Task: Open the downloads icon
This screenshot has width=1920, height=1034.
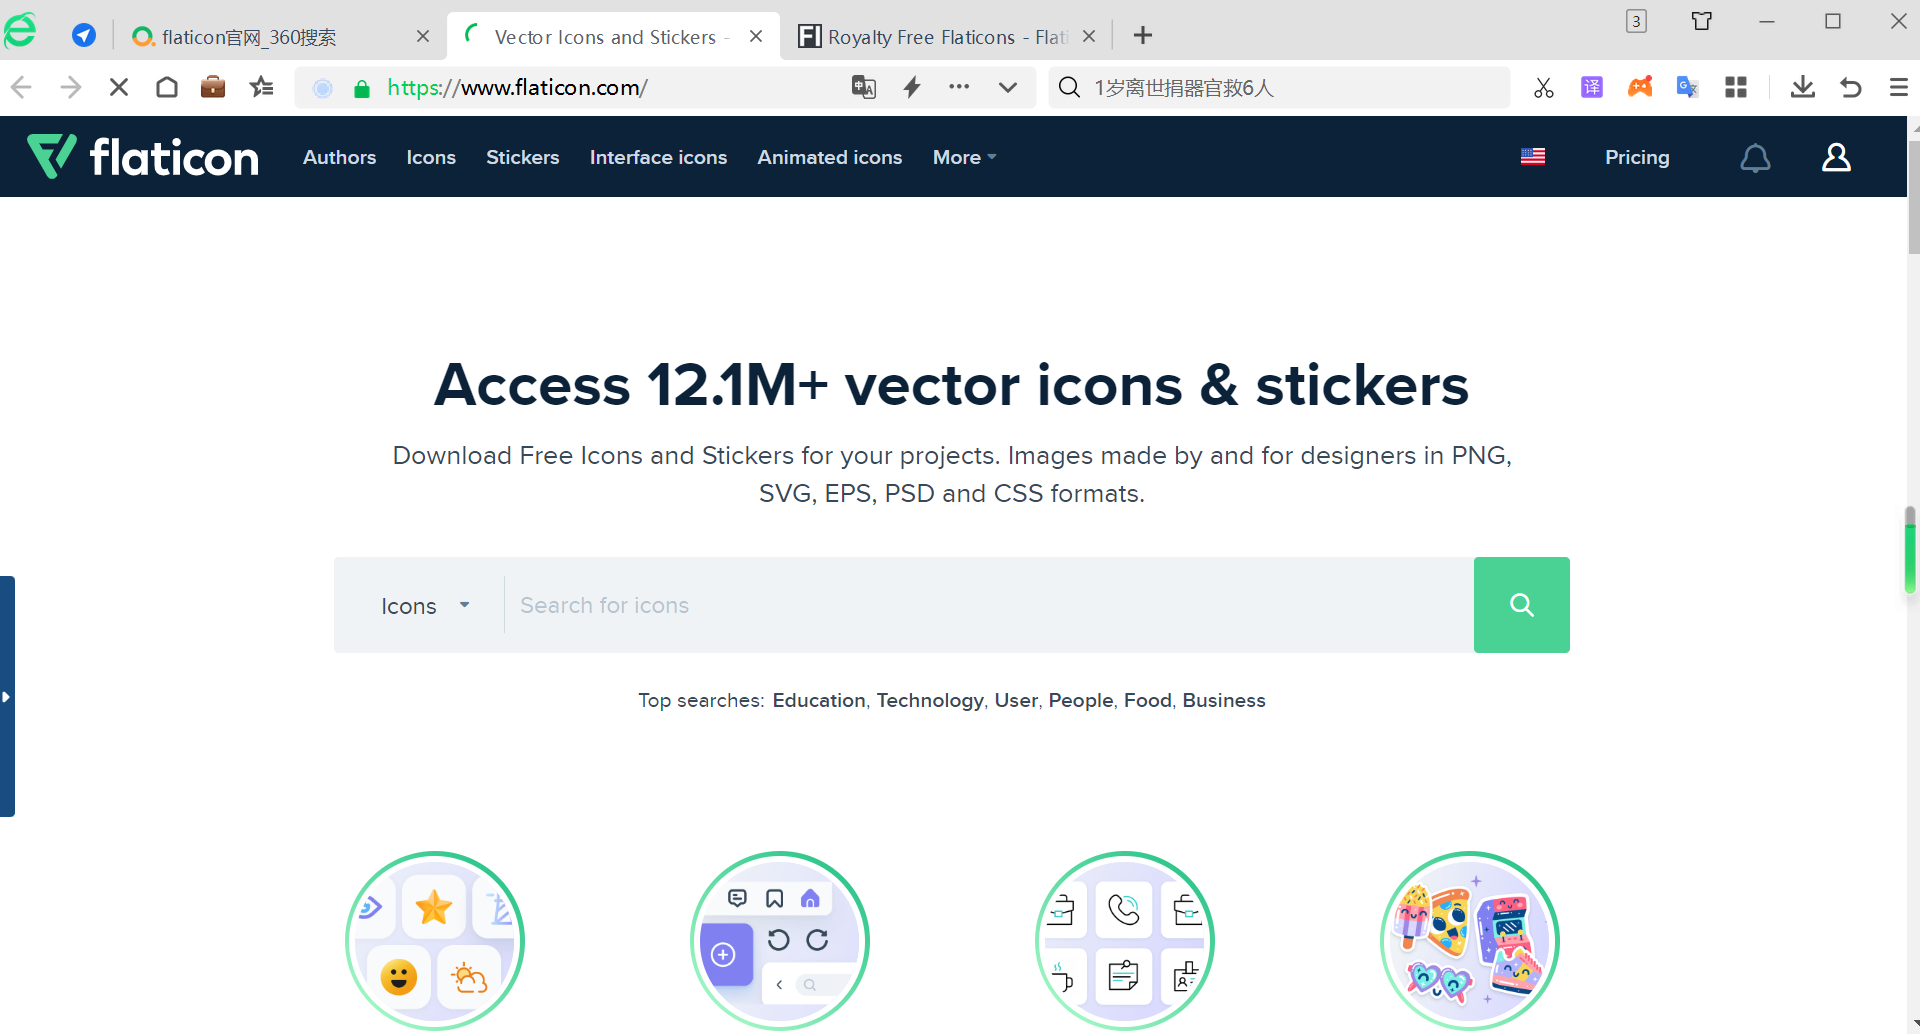Action: 1803,88
